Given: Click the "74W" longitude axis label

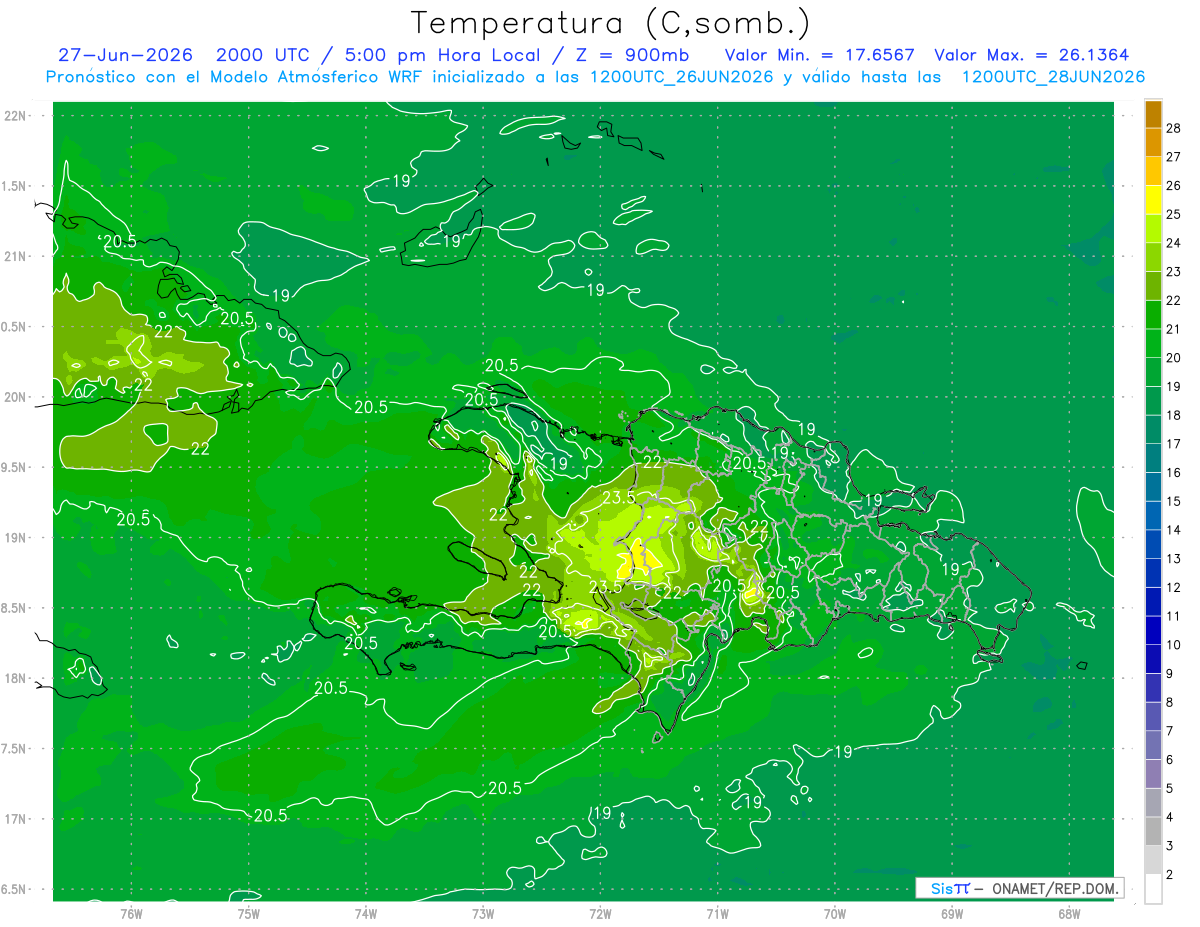Looking at the screenshot, I should 366,913.
